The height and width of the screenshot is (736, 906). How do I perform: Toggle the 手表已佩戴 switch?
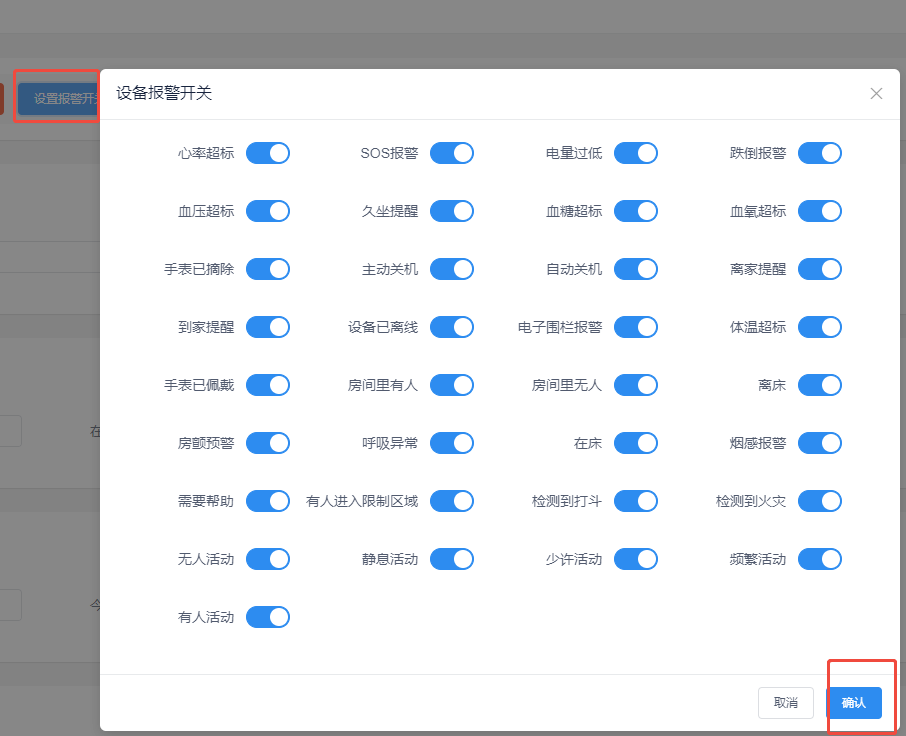tap(268, 385)
